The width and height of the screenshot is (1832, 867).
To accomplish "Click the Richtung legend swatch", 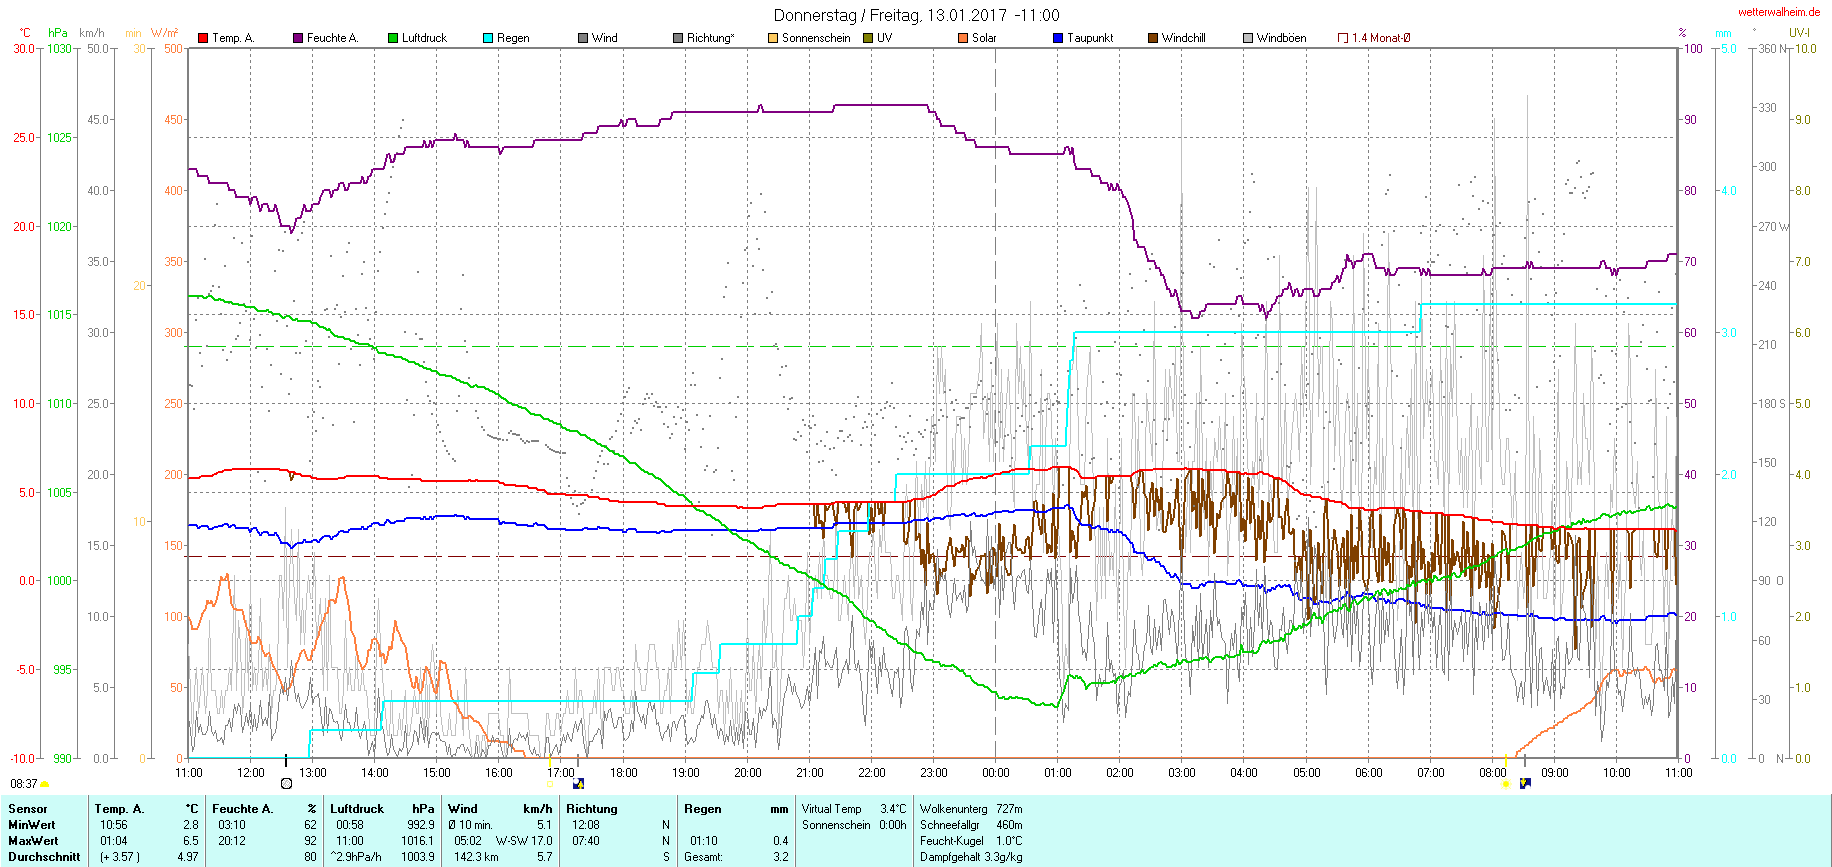I will pyautogui.click(x=678, y=38).
